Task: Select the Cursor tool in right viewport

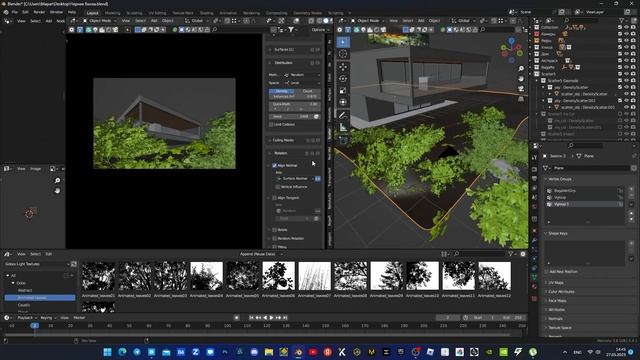Action: (343, 54)
